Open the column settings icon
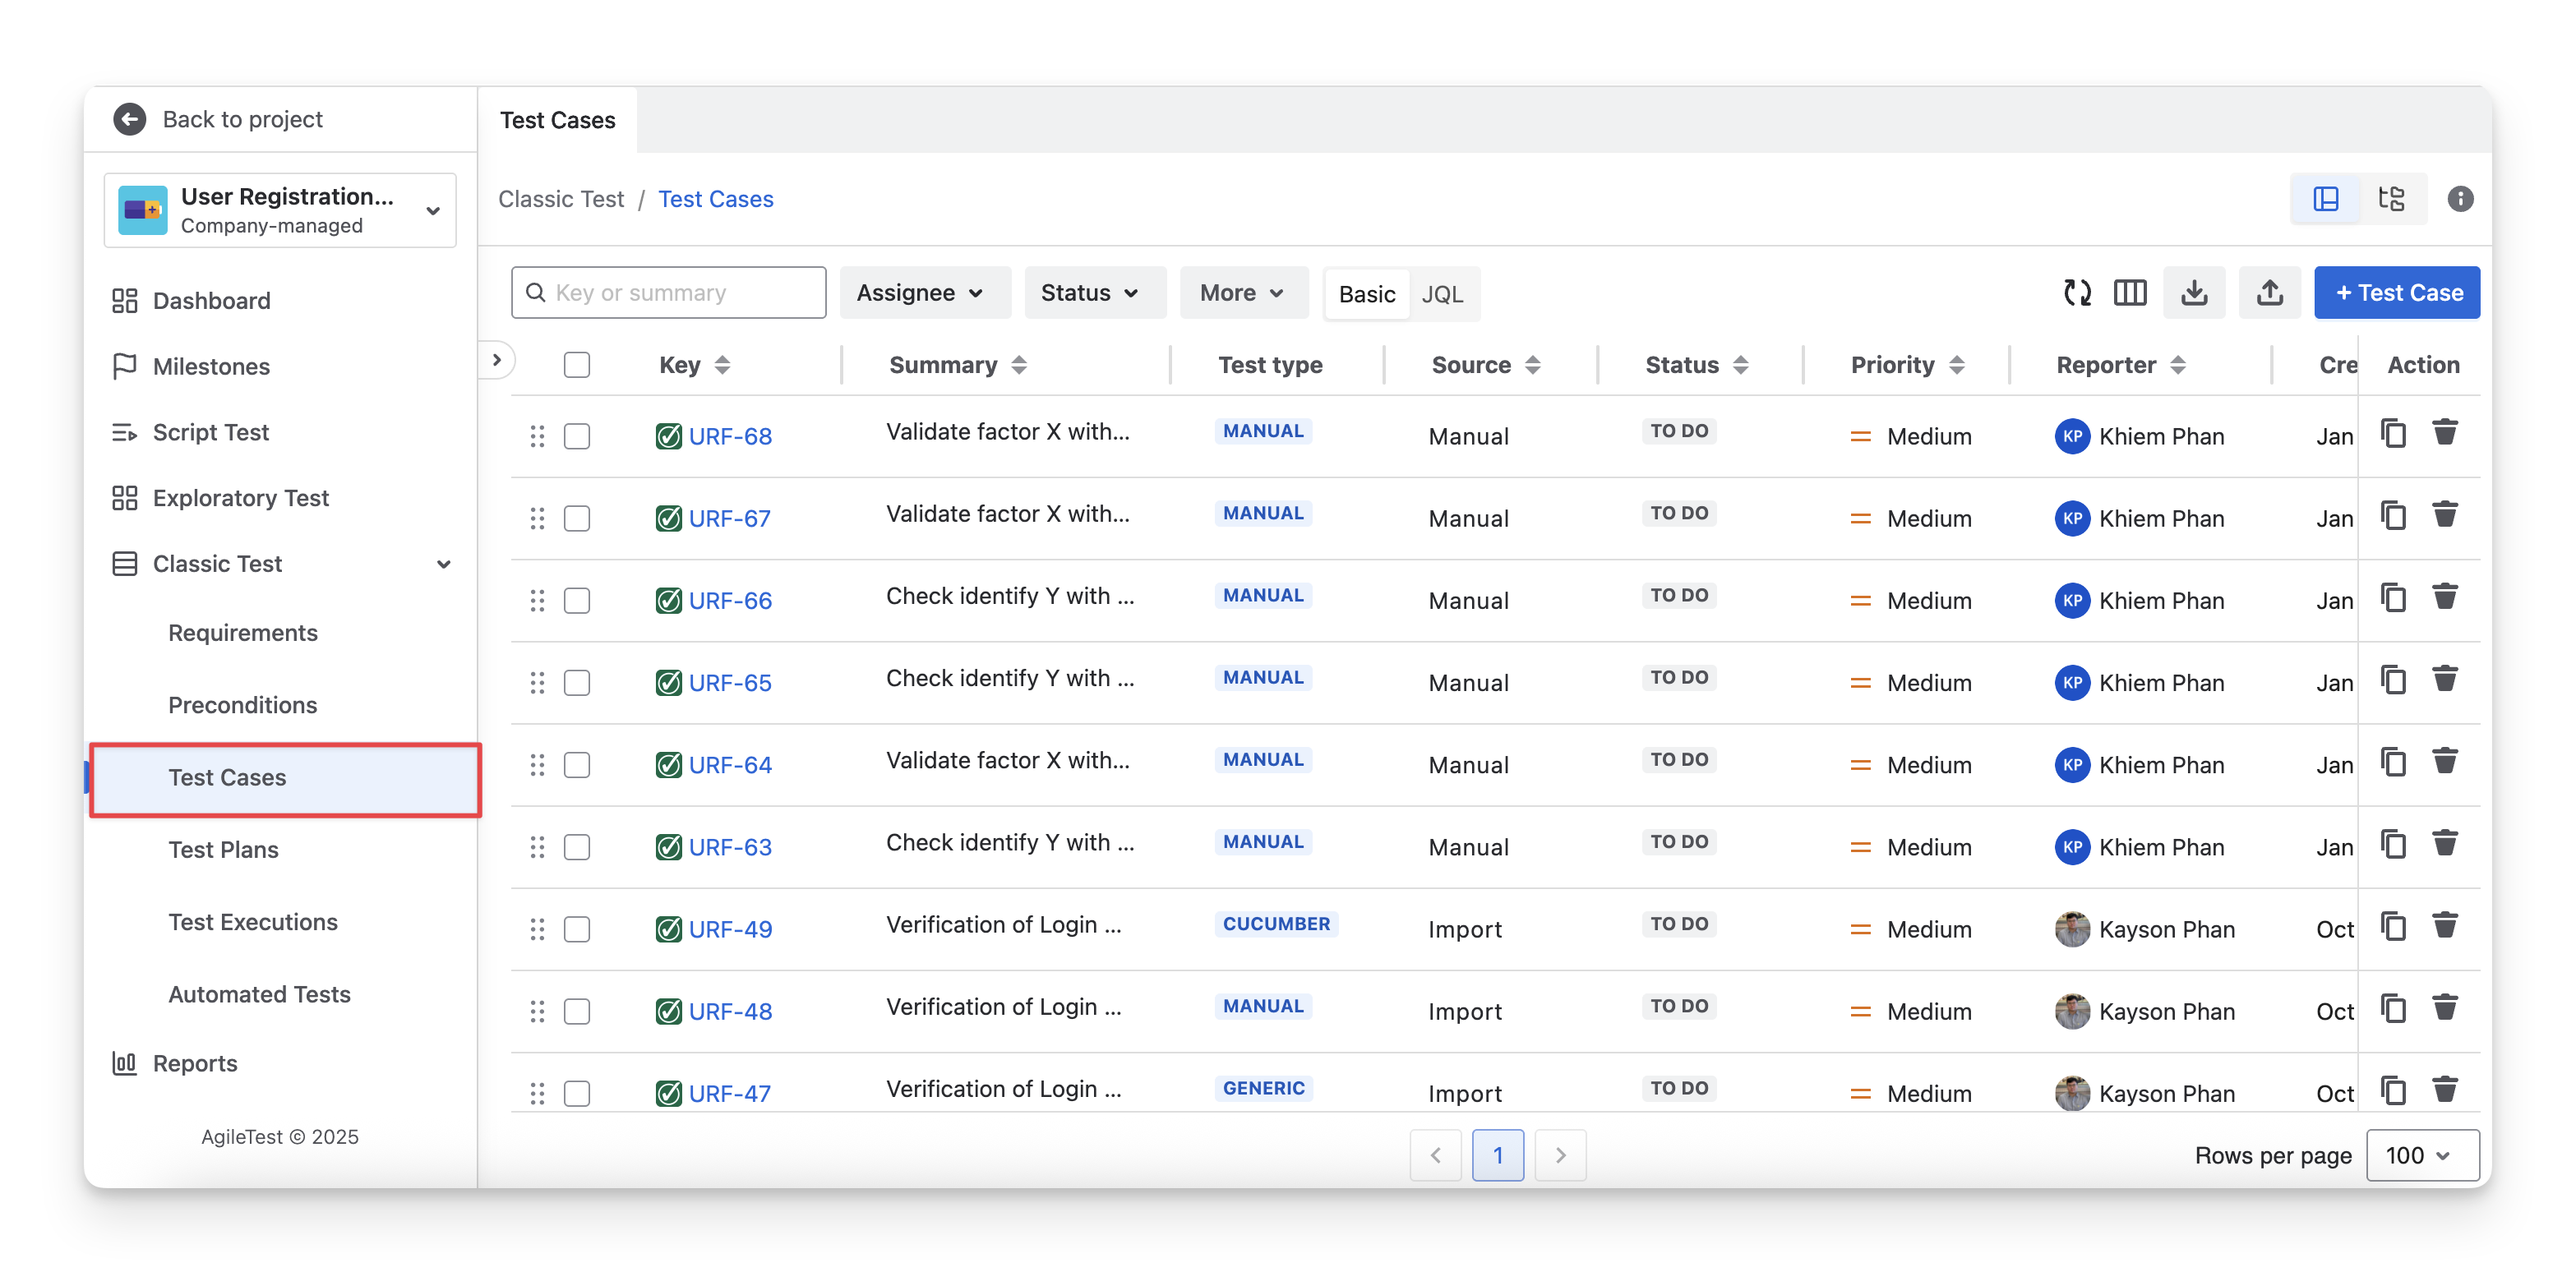 pos(2130,293)
